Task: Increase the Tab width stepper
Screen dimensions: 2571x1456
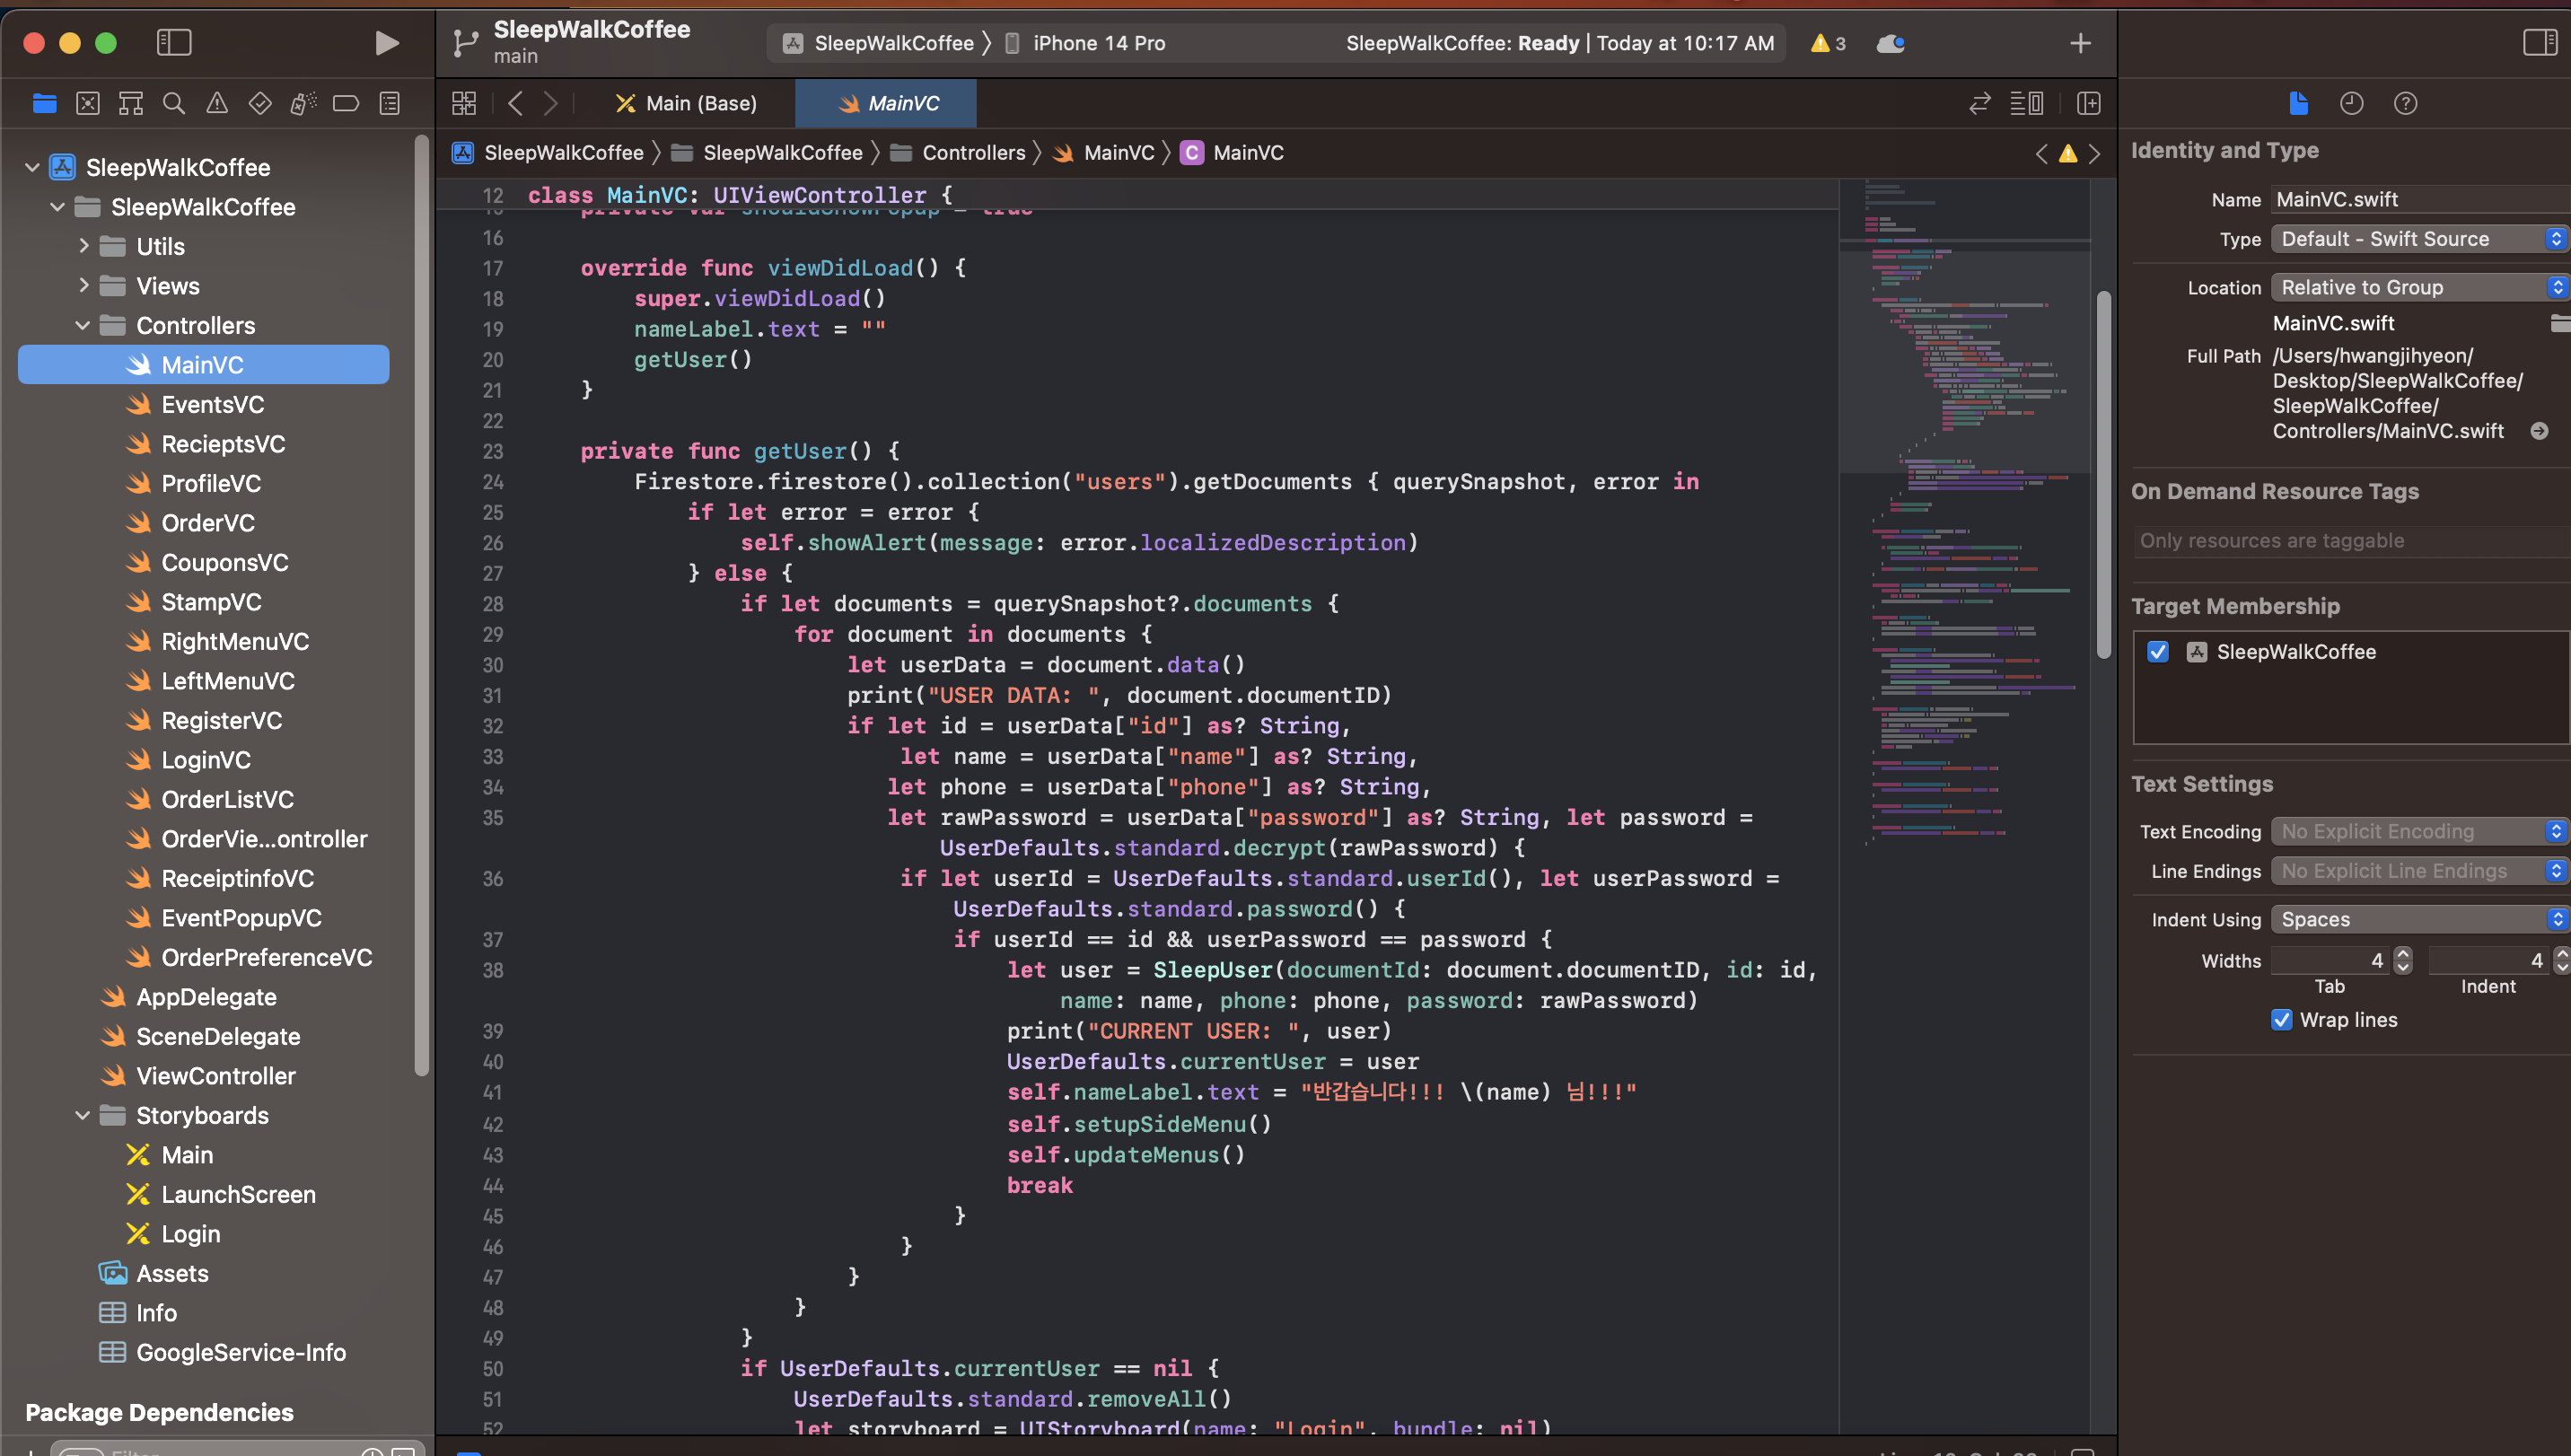Action: (2404, 954)
